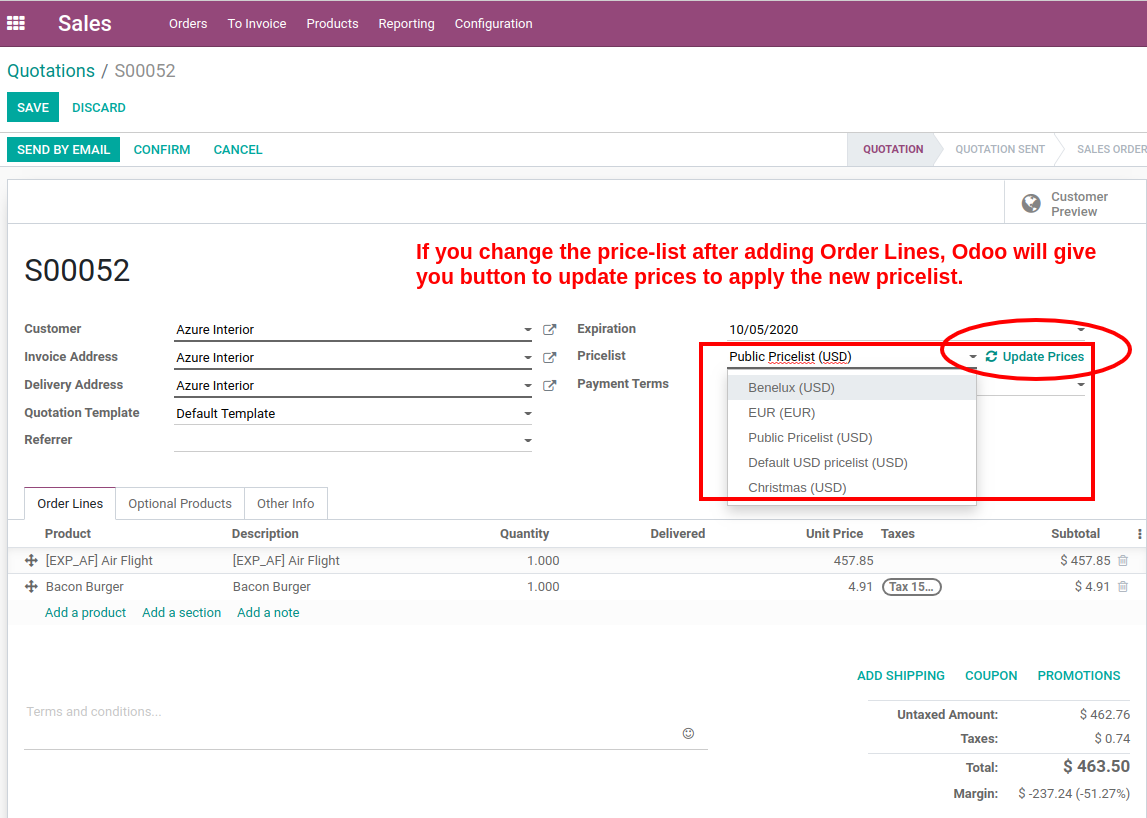Click the SAVE button

[33, 108]
